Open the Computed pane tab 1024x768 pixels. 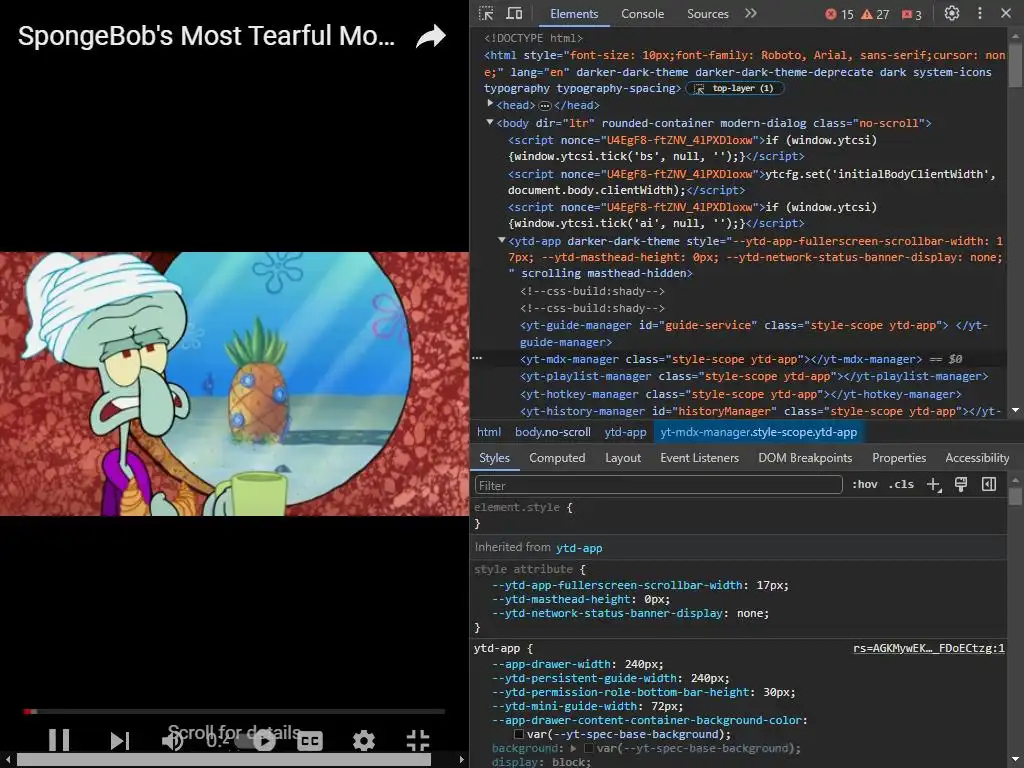click(557, 458)
